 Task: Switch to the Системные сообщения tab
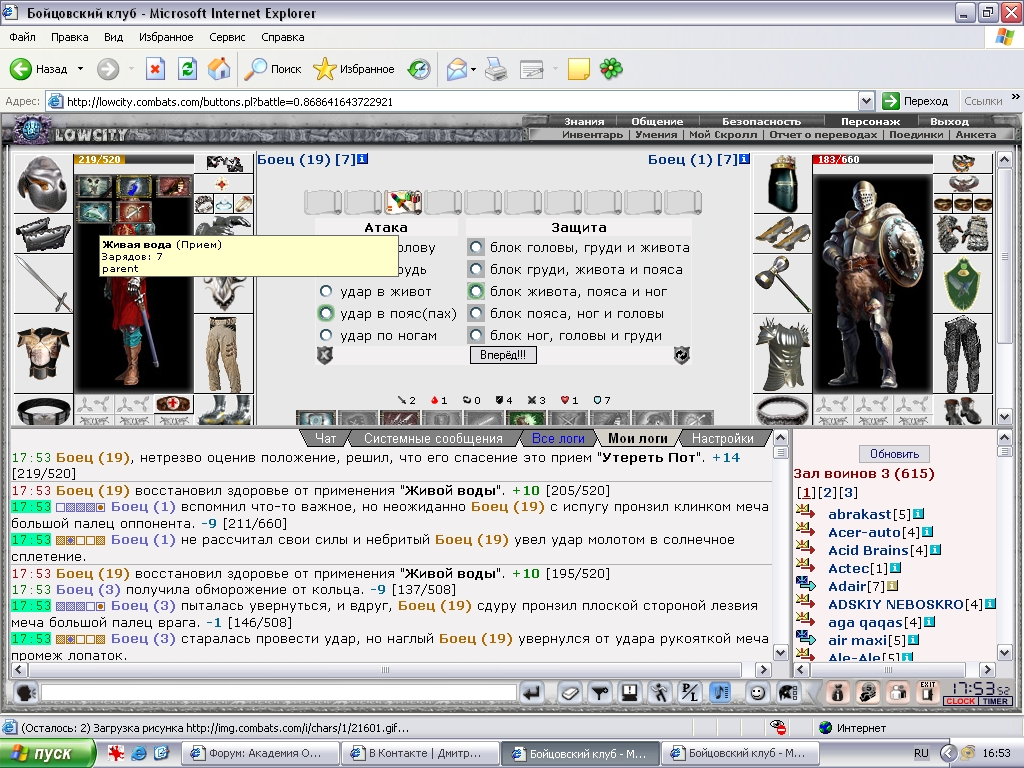click(433, 438)
